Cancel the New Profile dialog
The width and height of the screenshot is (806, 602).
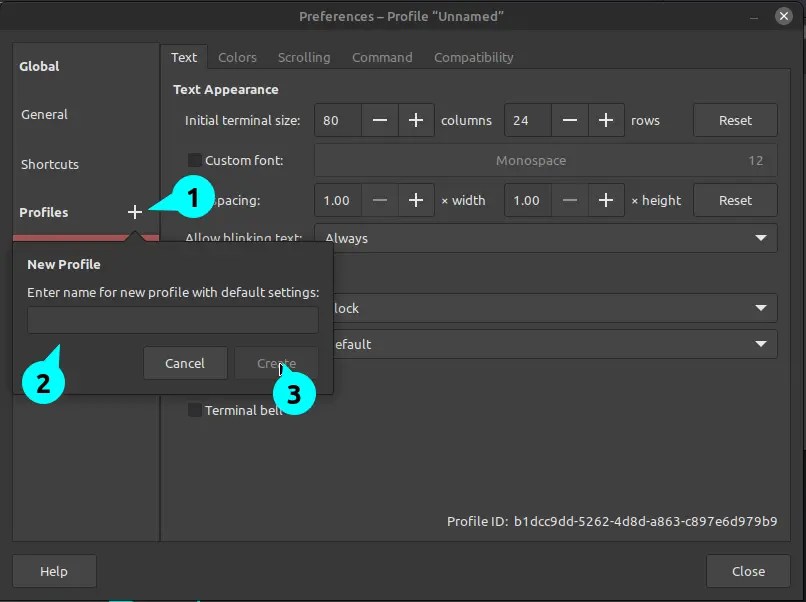coord(185,363)
